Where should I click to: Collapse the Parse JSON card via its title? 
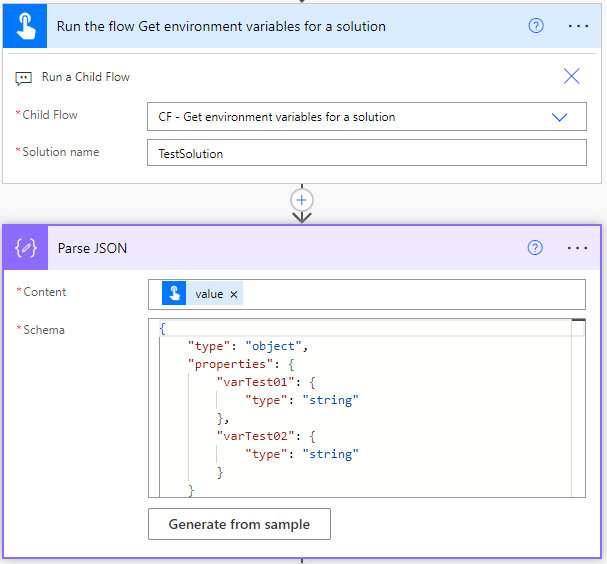point(93,248)
